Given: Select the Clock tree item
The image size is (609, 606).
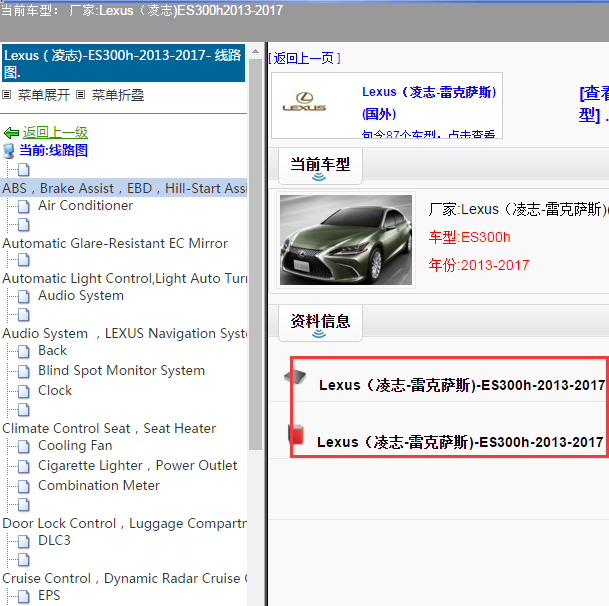Looking at the screenshot, I should coord(55,390).
